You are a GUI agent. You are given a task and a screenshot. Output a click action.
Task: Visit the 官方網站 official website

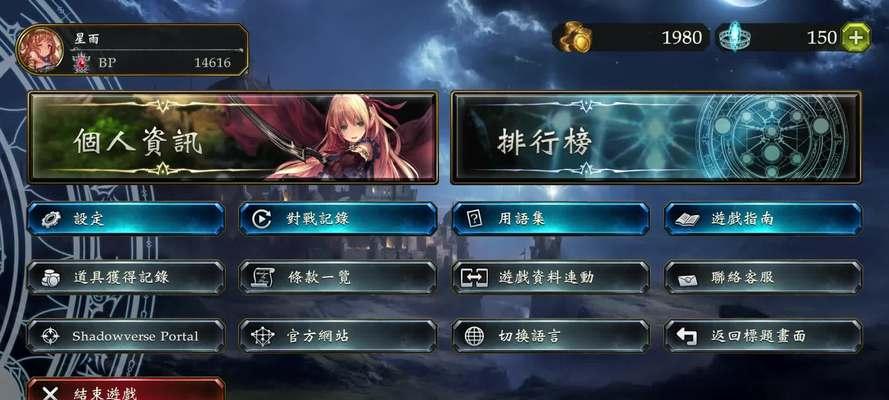pyautogui.click(x=338, y=336)
